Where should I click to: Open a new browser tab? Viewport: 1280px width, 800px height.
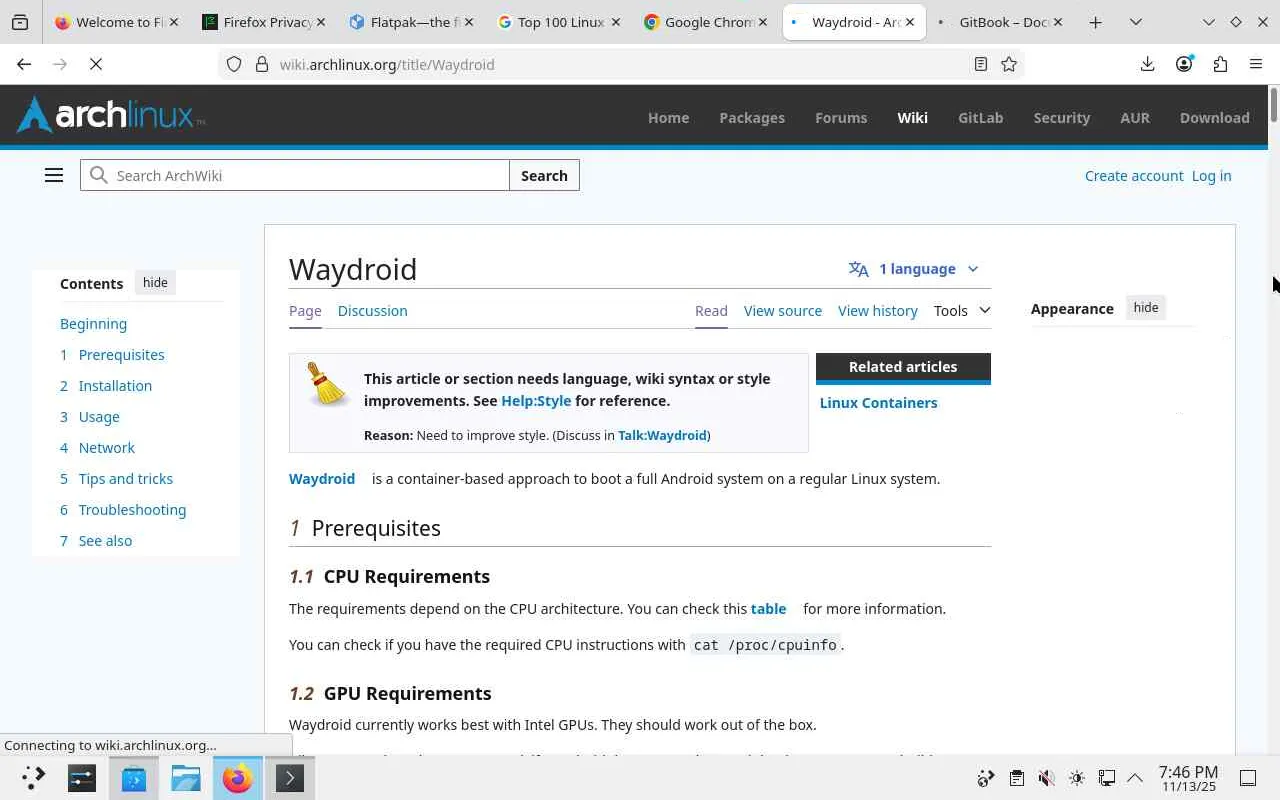(x=1095, y=22)
